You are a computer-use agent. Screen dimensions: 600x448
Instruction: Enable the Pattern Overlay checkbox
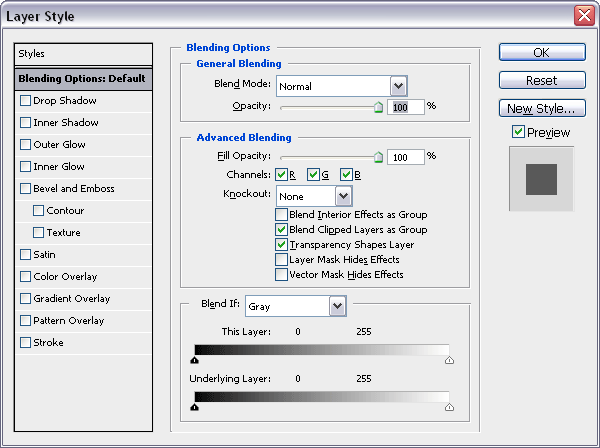point(25,321)
